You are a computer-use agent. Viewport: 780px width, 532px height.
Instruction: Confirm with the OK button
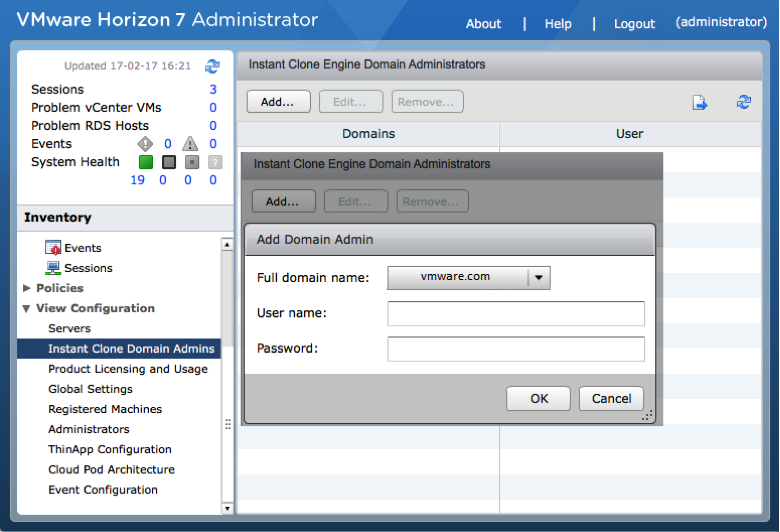click(x=539, y=399)
